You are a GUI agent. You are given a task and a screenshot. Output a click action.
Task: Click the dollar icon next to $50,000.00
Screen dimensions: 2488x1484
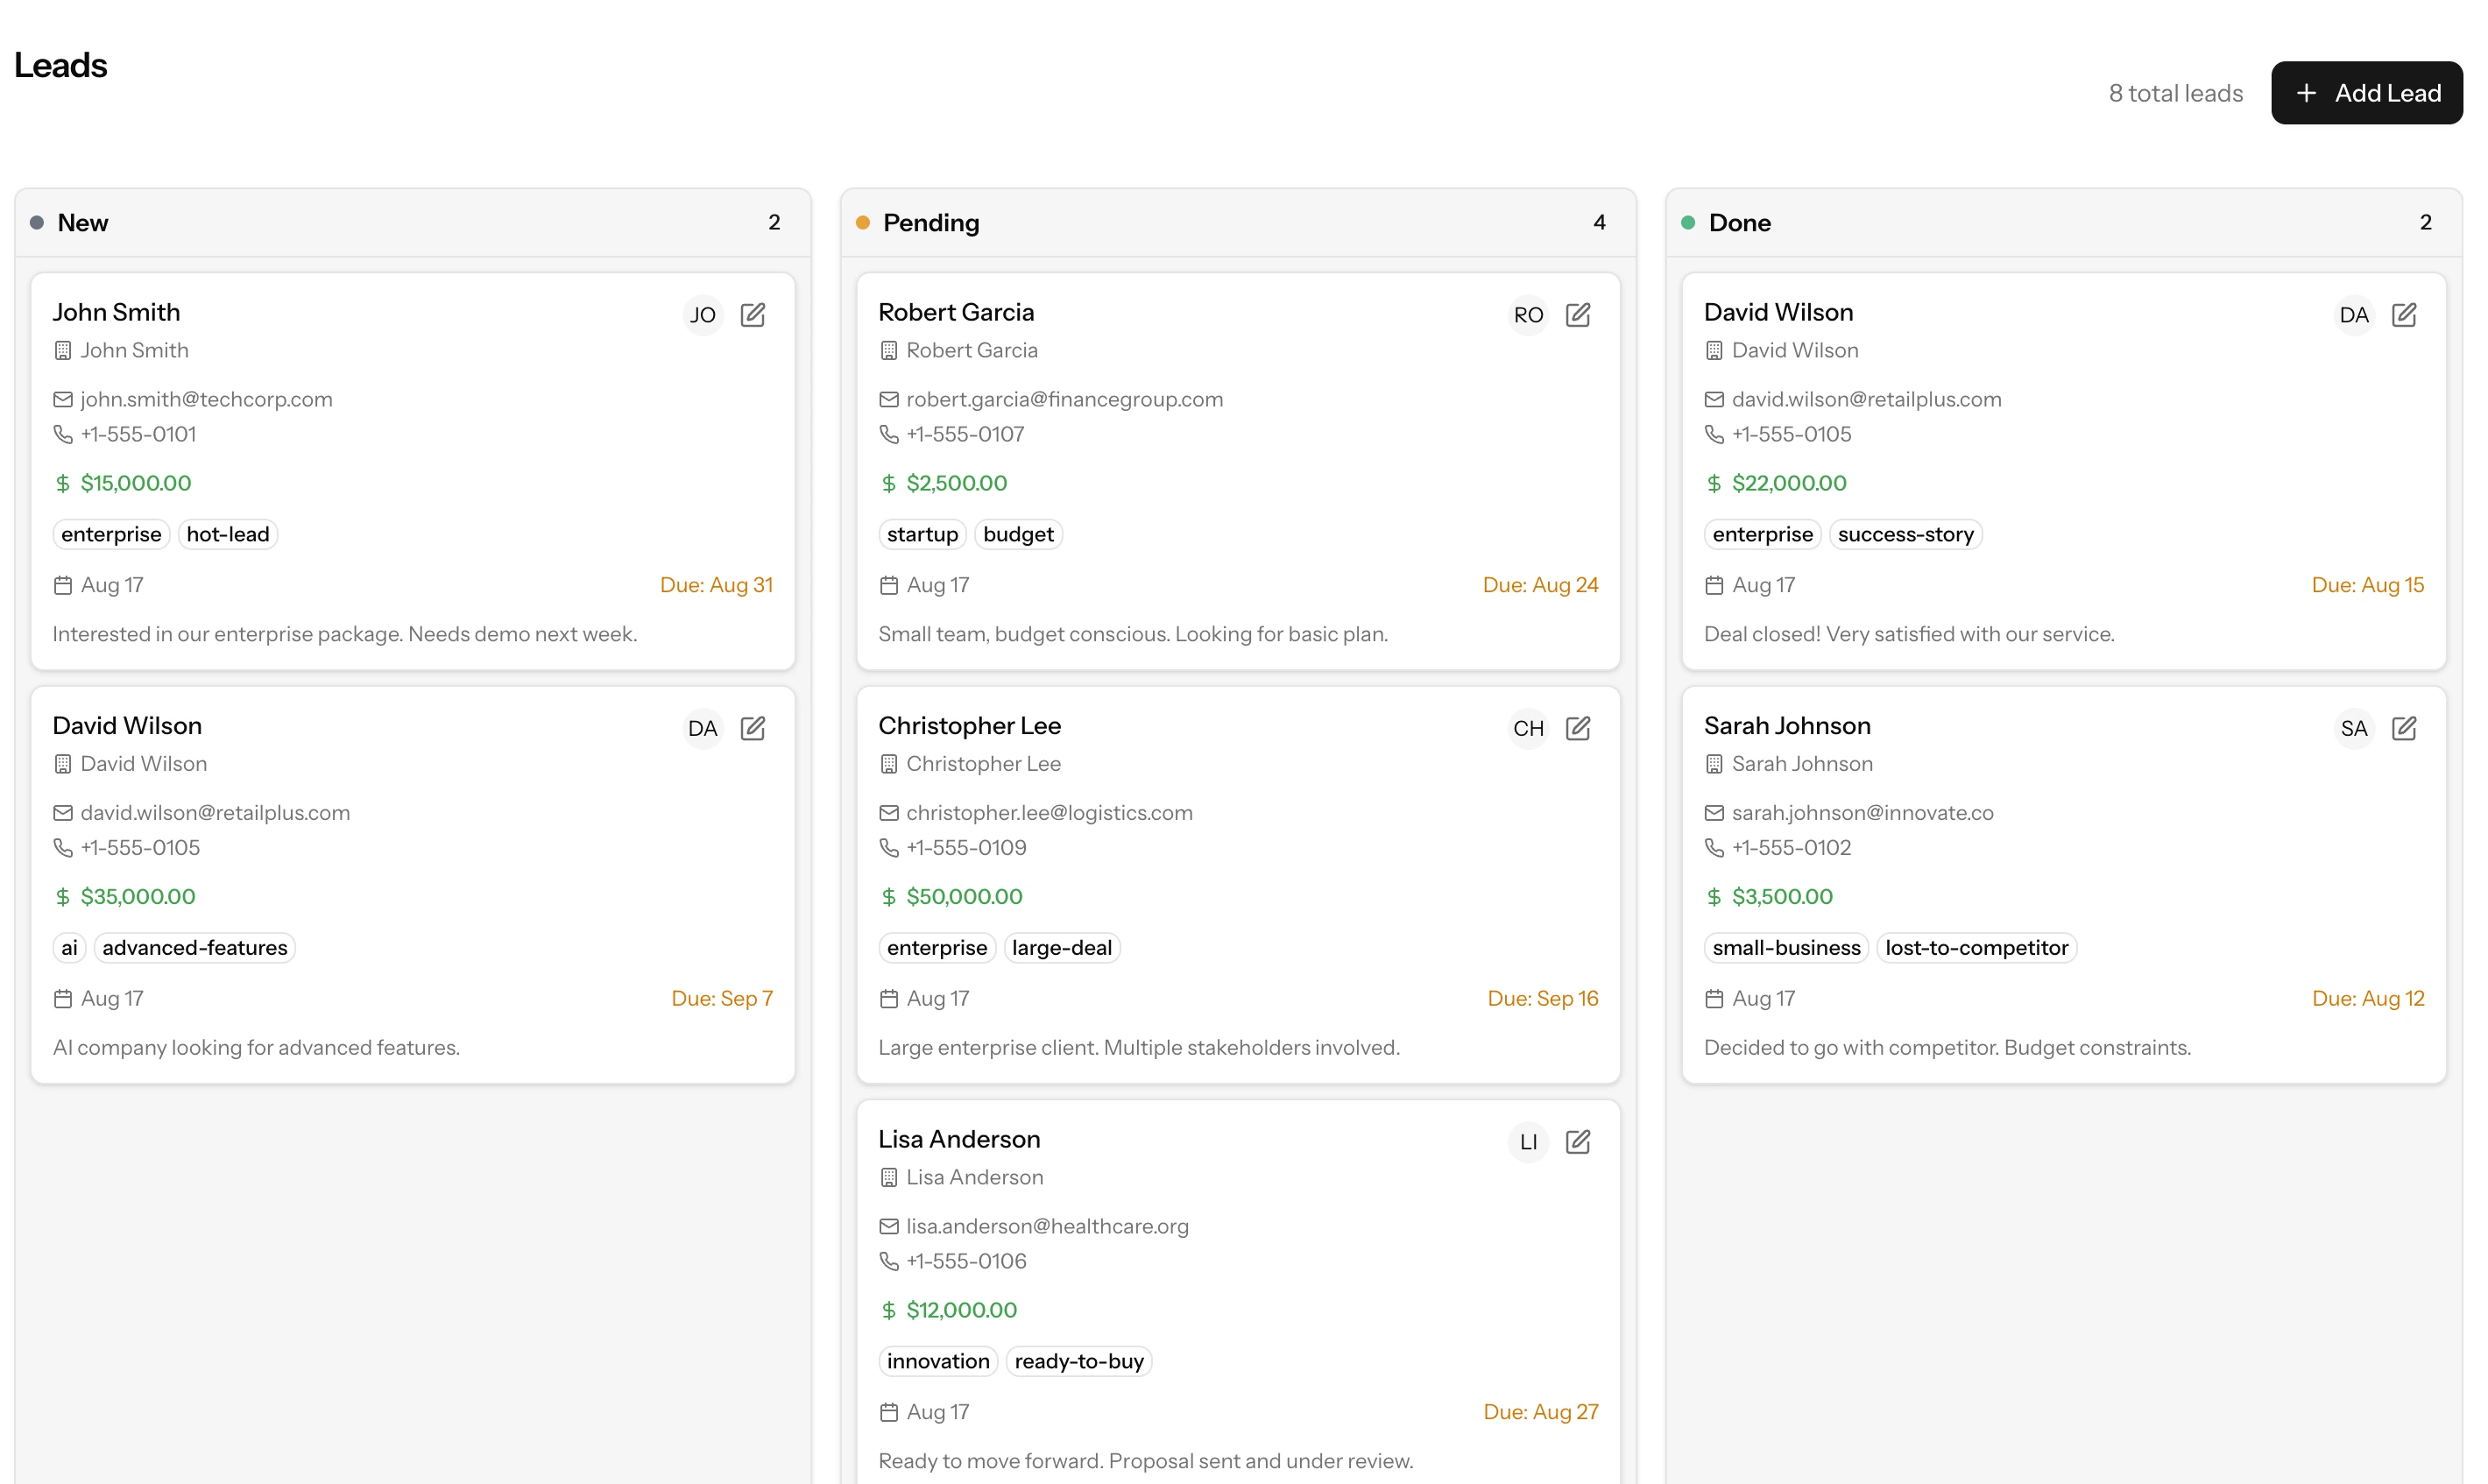889,896
